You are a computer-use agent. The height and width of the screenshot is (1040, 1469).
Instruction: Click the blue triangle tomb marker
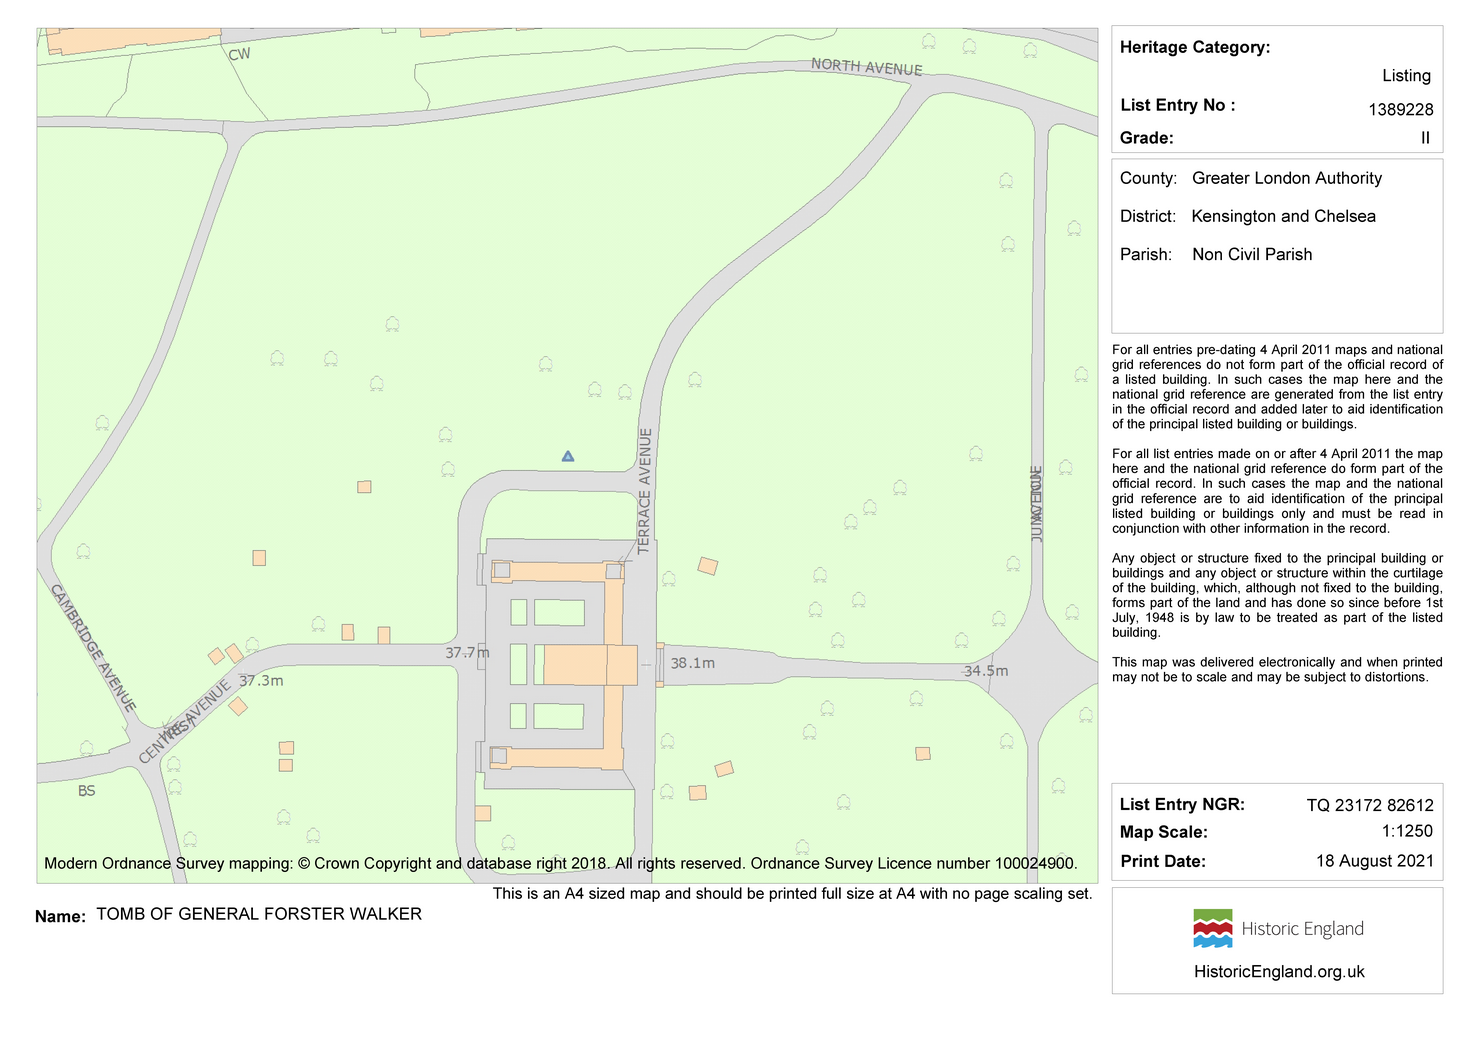[568, 457]
